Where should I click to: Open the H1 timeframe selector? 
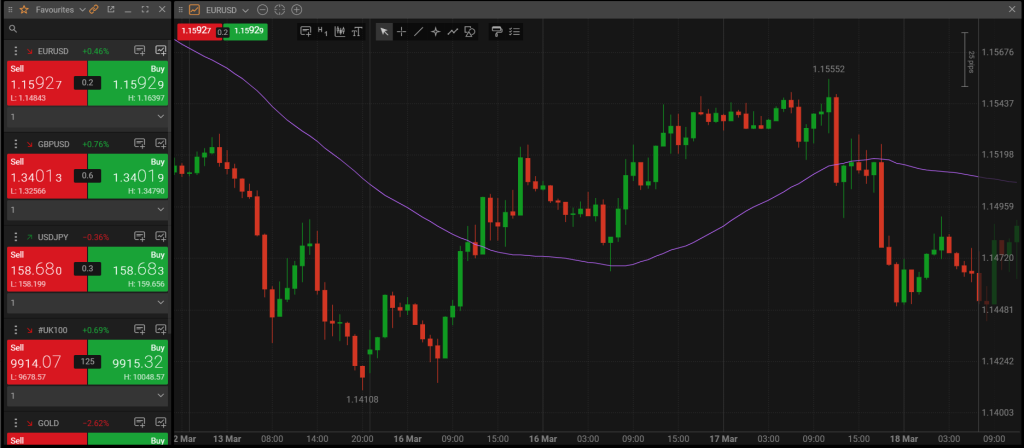pyautogui.click(x=322, y=31)
